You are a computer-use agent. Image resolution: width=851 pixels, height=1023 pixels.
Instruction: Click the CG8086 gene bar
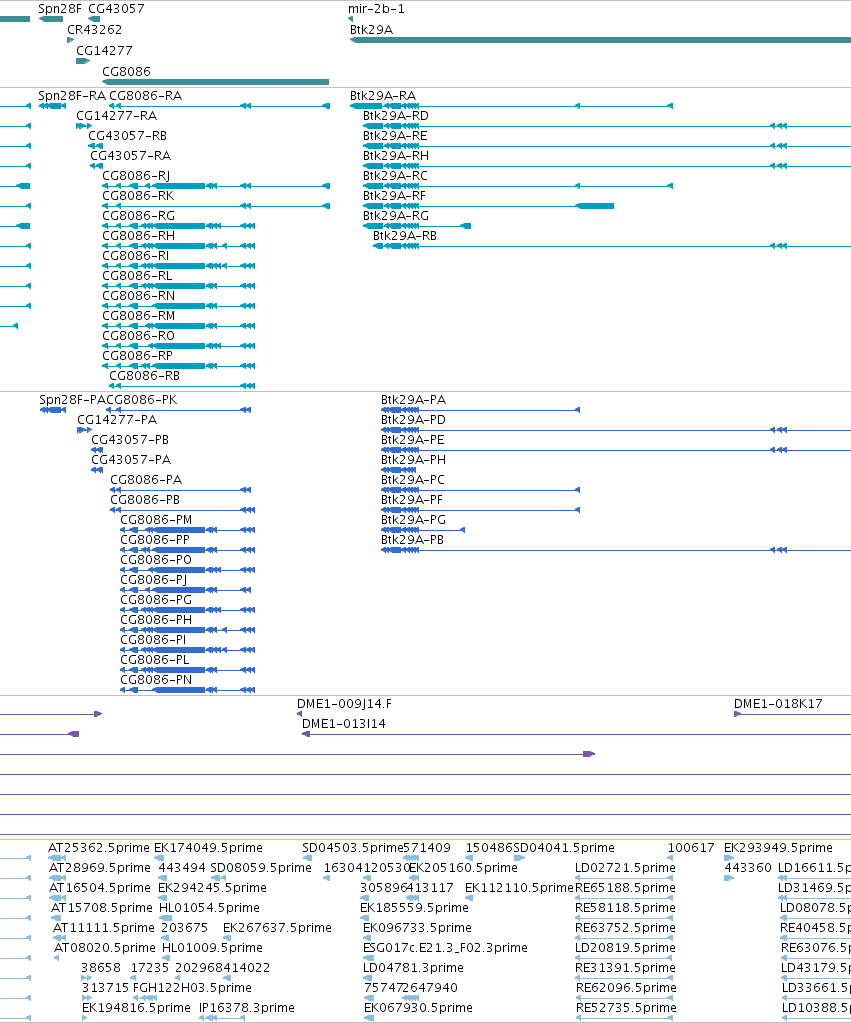tap(215, 82)
